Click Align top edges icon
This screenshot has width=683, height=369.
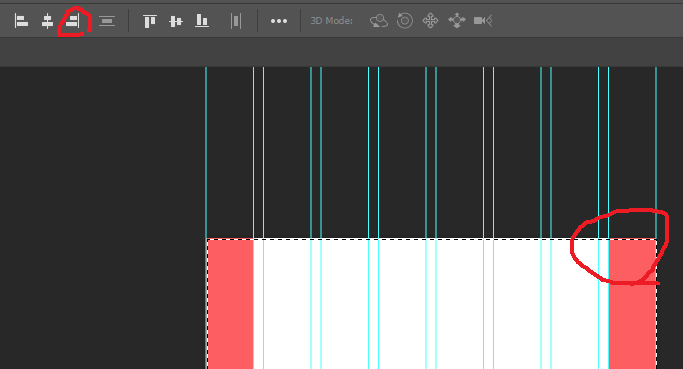(x=149, y=20)
